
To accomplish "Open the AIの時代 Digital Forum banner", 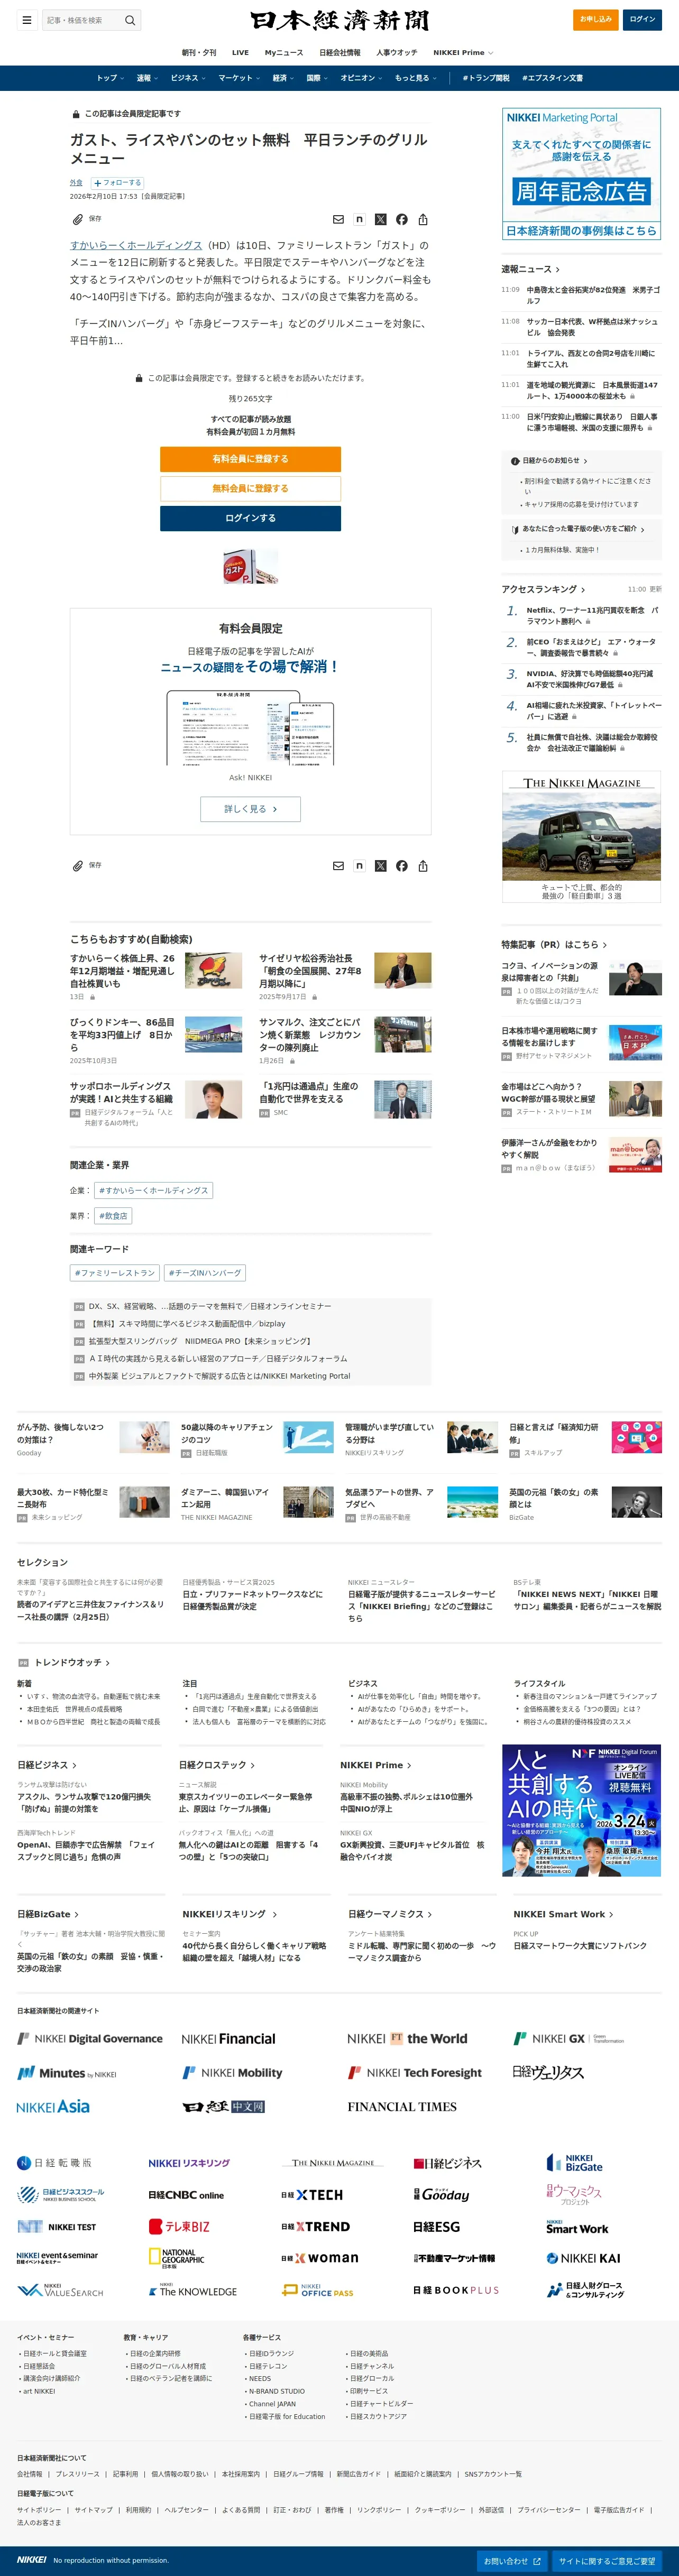I will [581, 1810].
